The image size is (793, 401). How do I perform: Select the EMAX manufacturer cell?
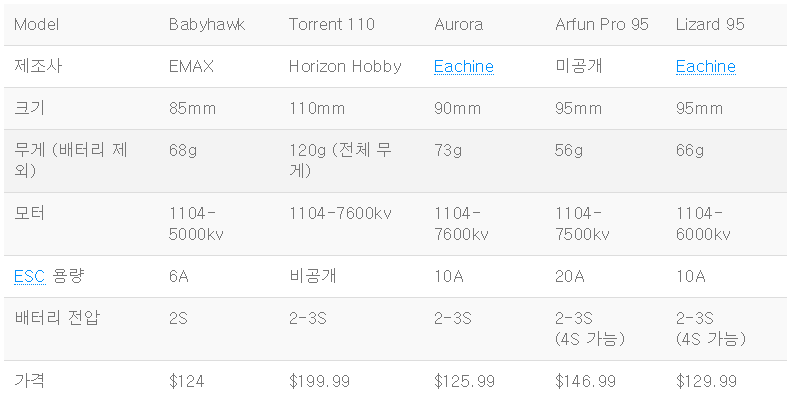pos(191,66)
